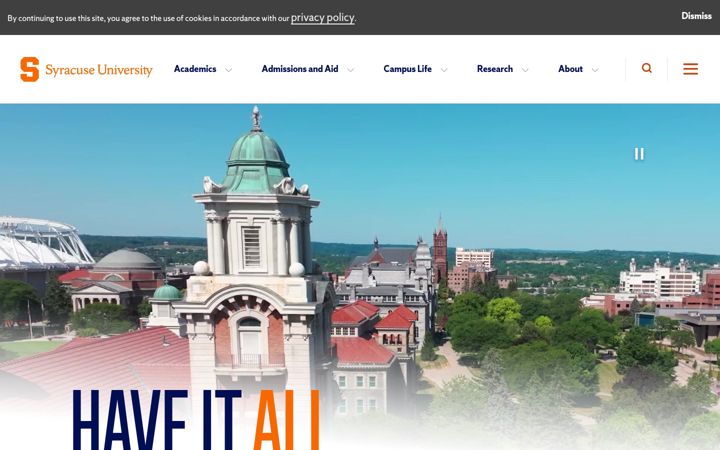
Task: Open the Campus Life menu item
Action: tap(407, 69)
